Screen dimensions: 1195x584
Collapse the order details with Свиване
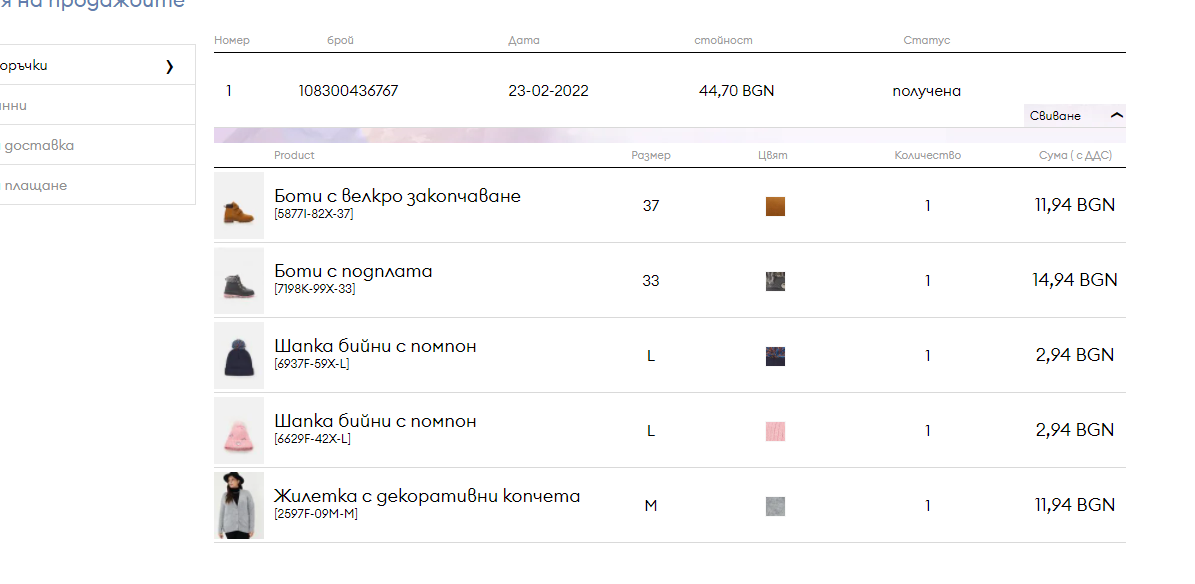(1057, 116)
